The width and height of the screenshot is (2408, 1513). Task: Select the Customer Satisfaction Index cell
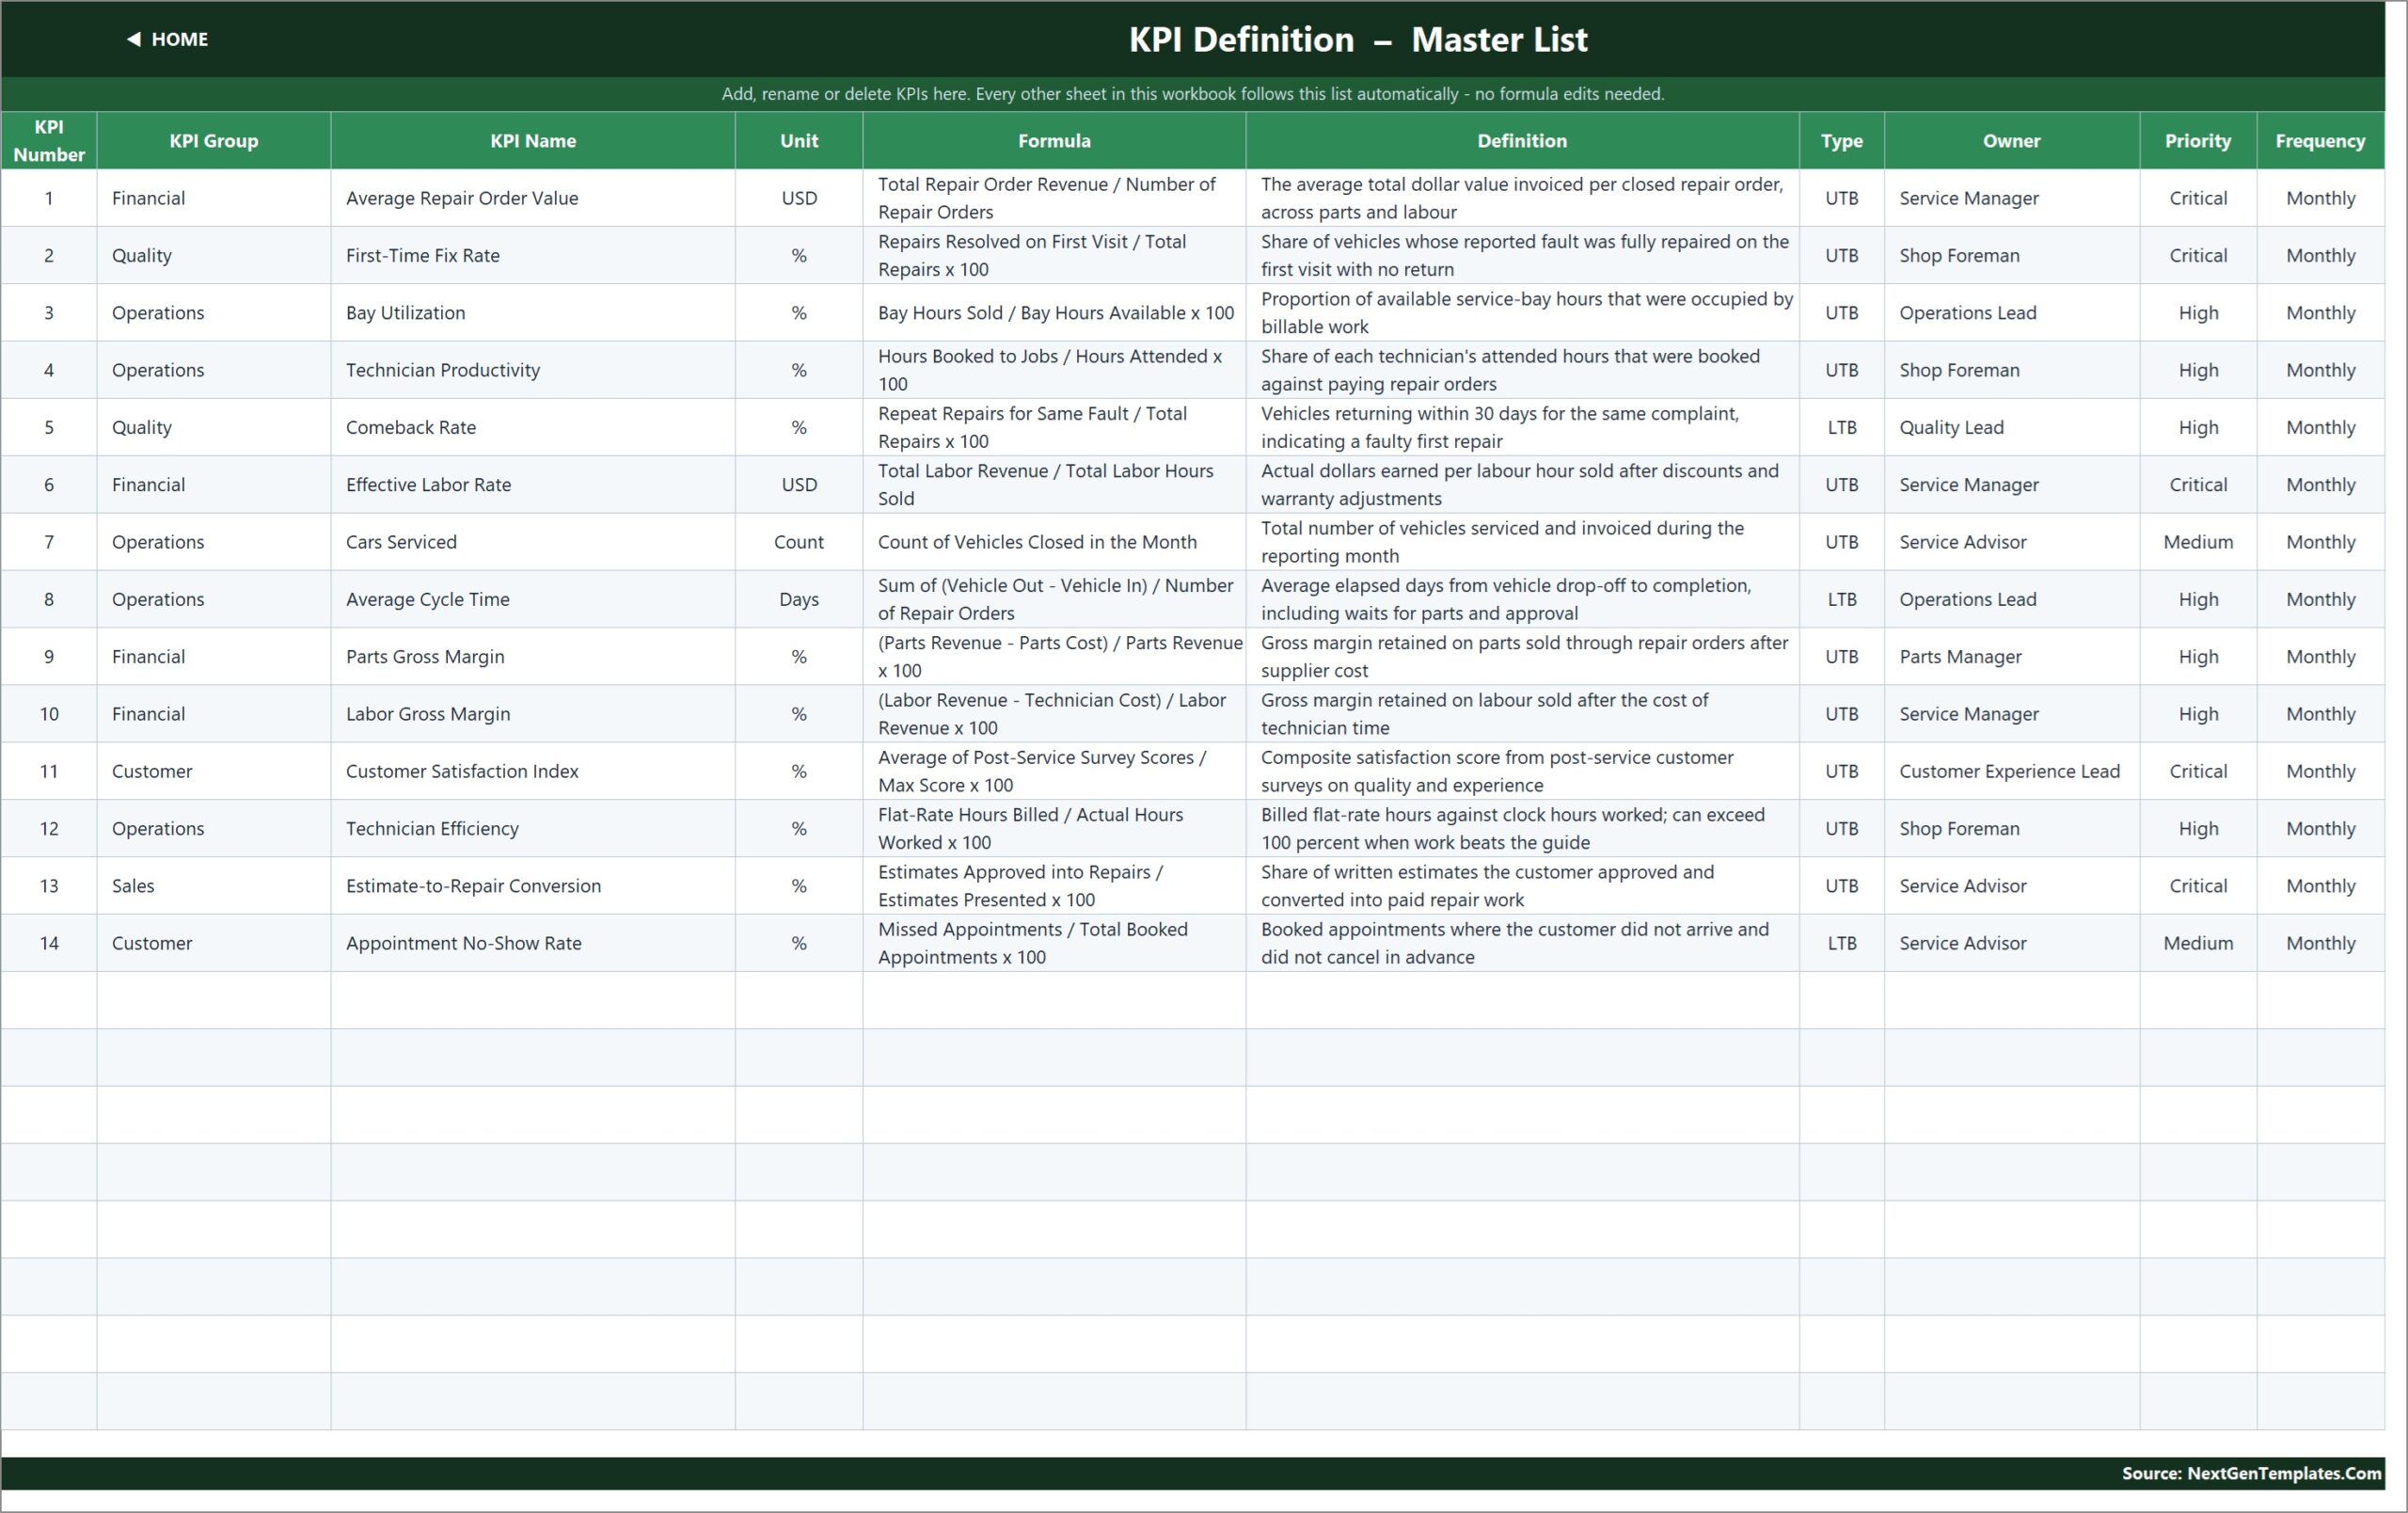(533, 771)
